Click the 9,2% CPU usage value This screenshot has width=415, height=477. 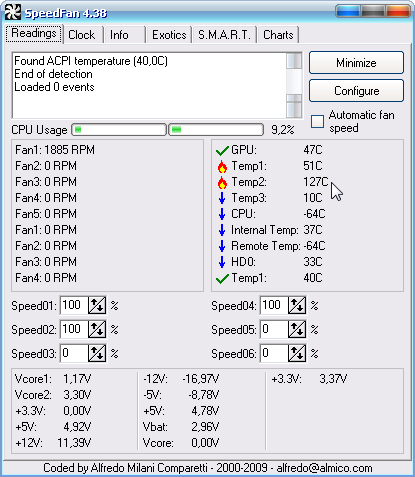[x=283, y=130]
